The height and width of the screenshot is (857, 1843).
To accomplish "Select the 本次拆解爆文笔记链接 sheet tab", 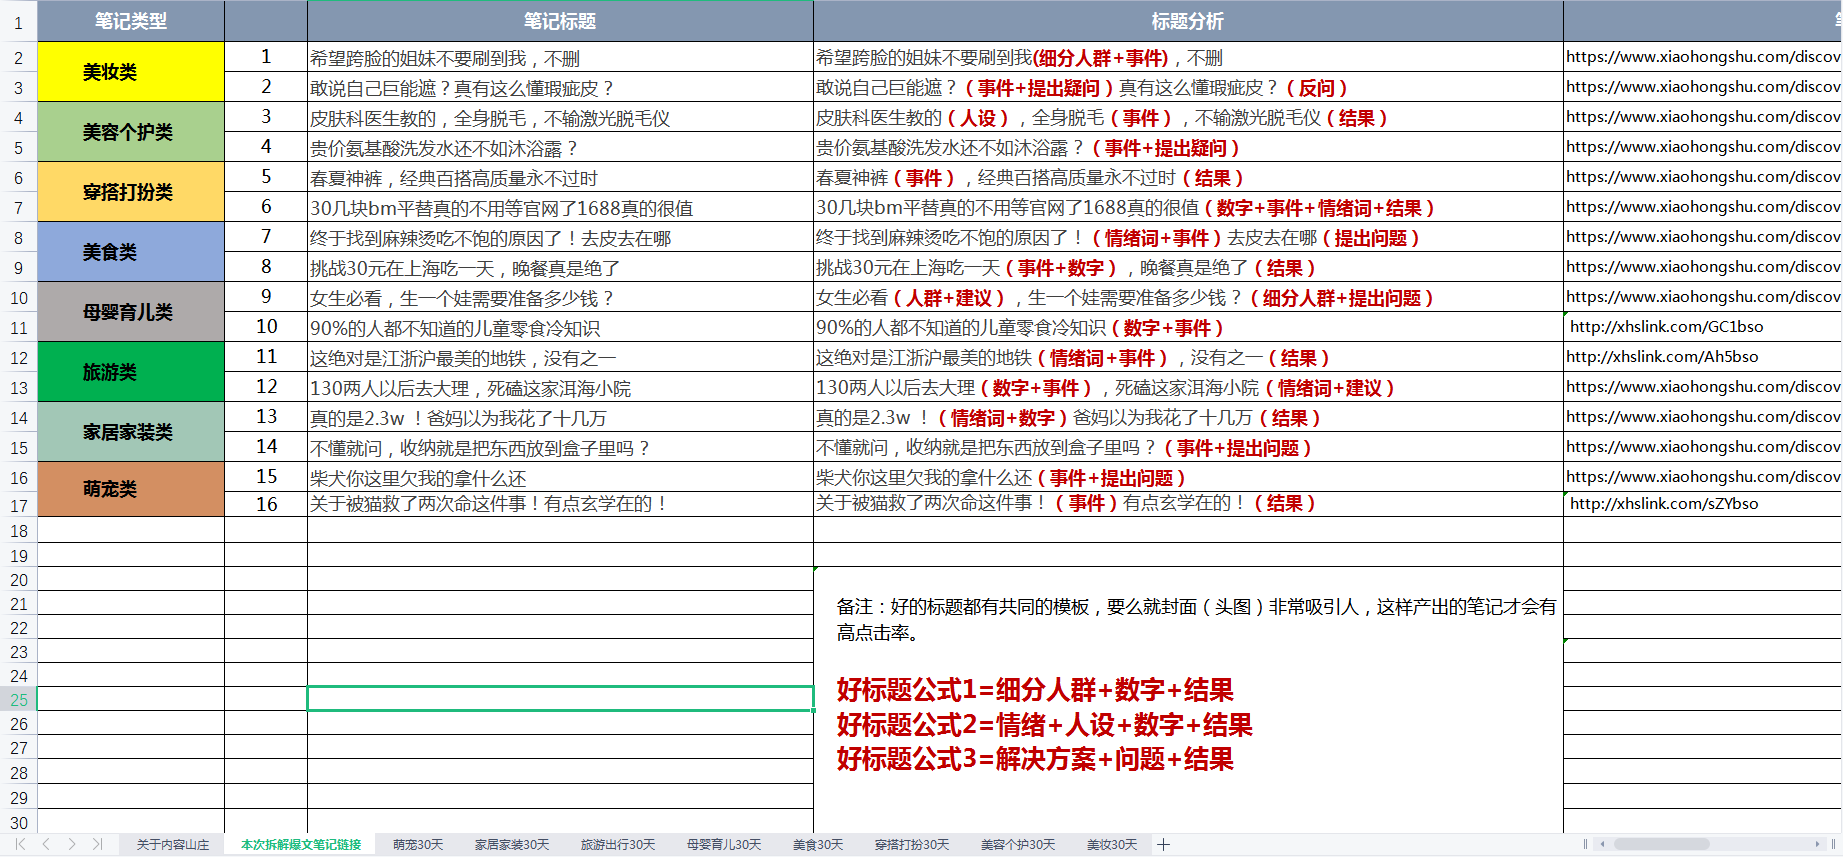I will point(301,845).
